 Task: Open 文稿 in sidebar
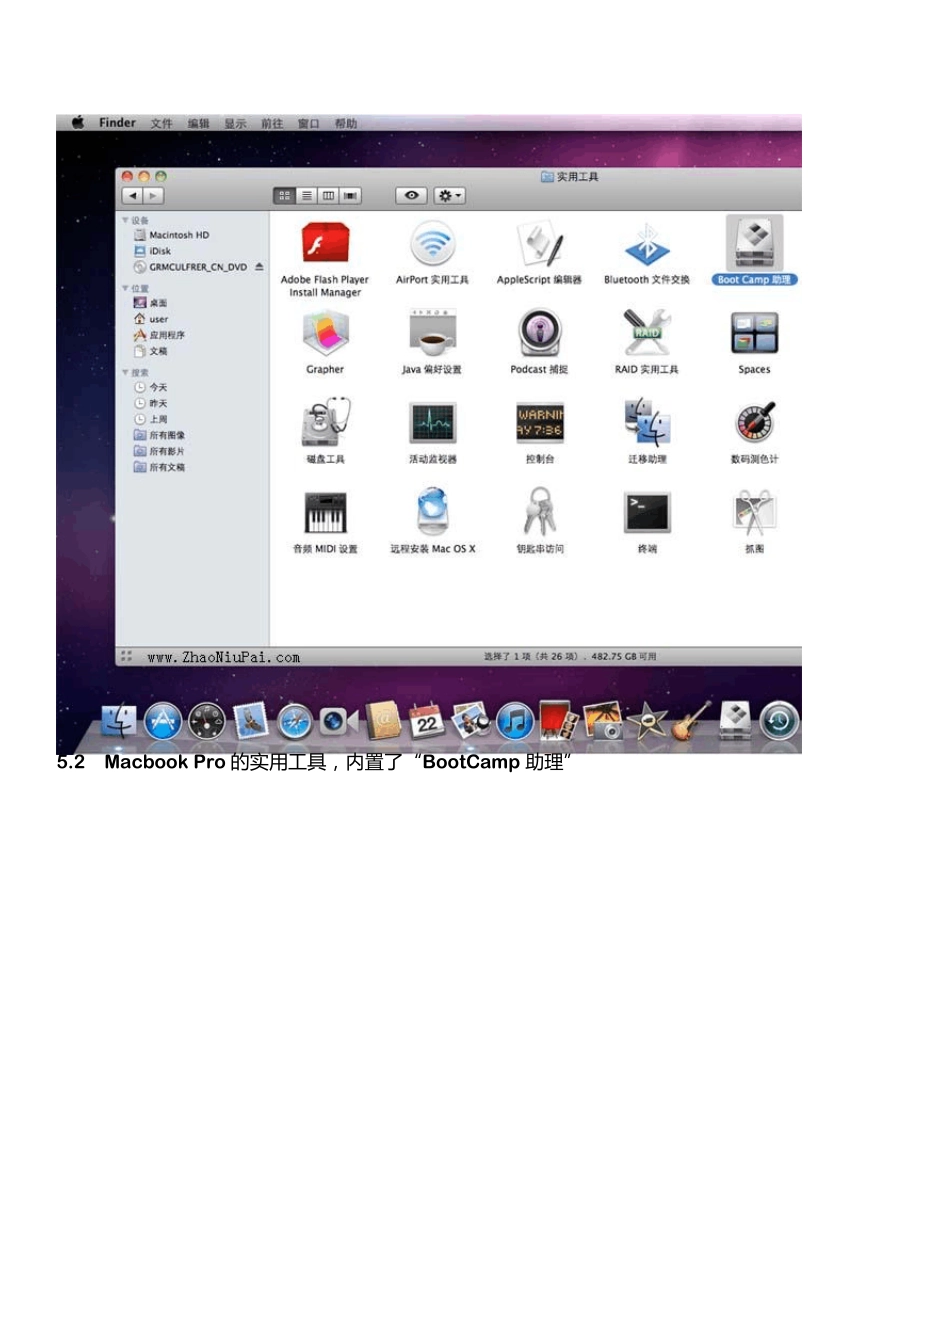click(150, 351)
